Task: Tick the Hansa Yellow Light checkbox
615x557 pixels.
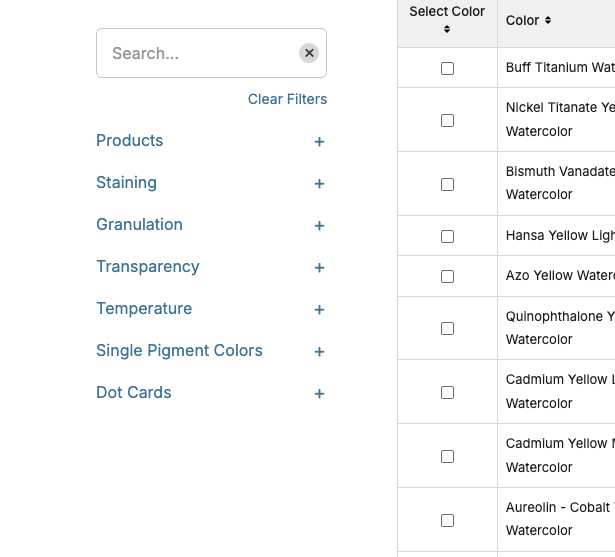Action: [447, 236]
